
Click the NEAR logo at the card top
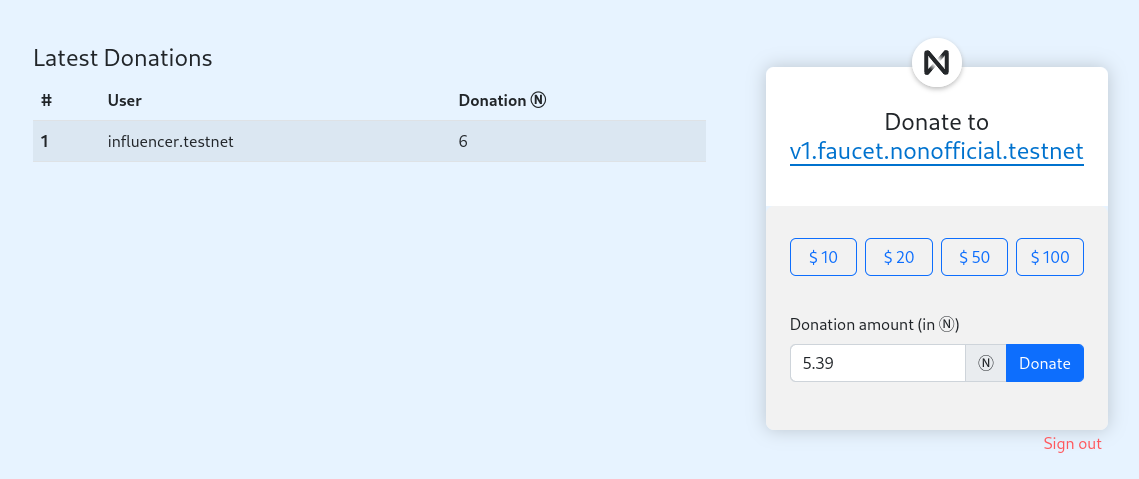[x=937, y=62]
